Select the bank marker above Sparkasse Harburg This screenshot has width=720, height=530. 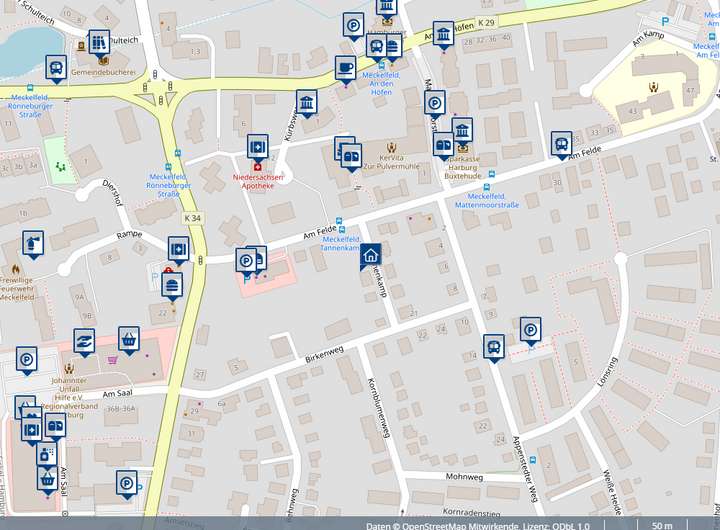click(x=462, y=130)
